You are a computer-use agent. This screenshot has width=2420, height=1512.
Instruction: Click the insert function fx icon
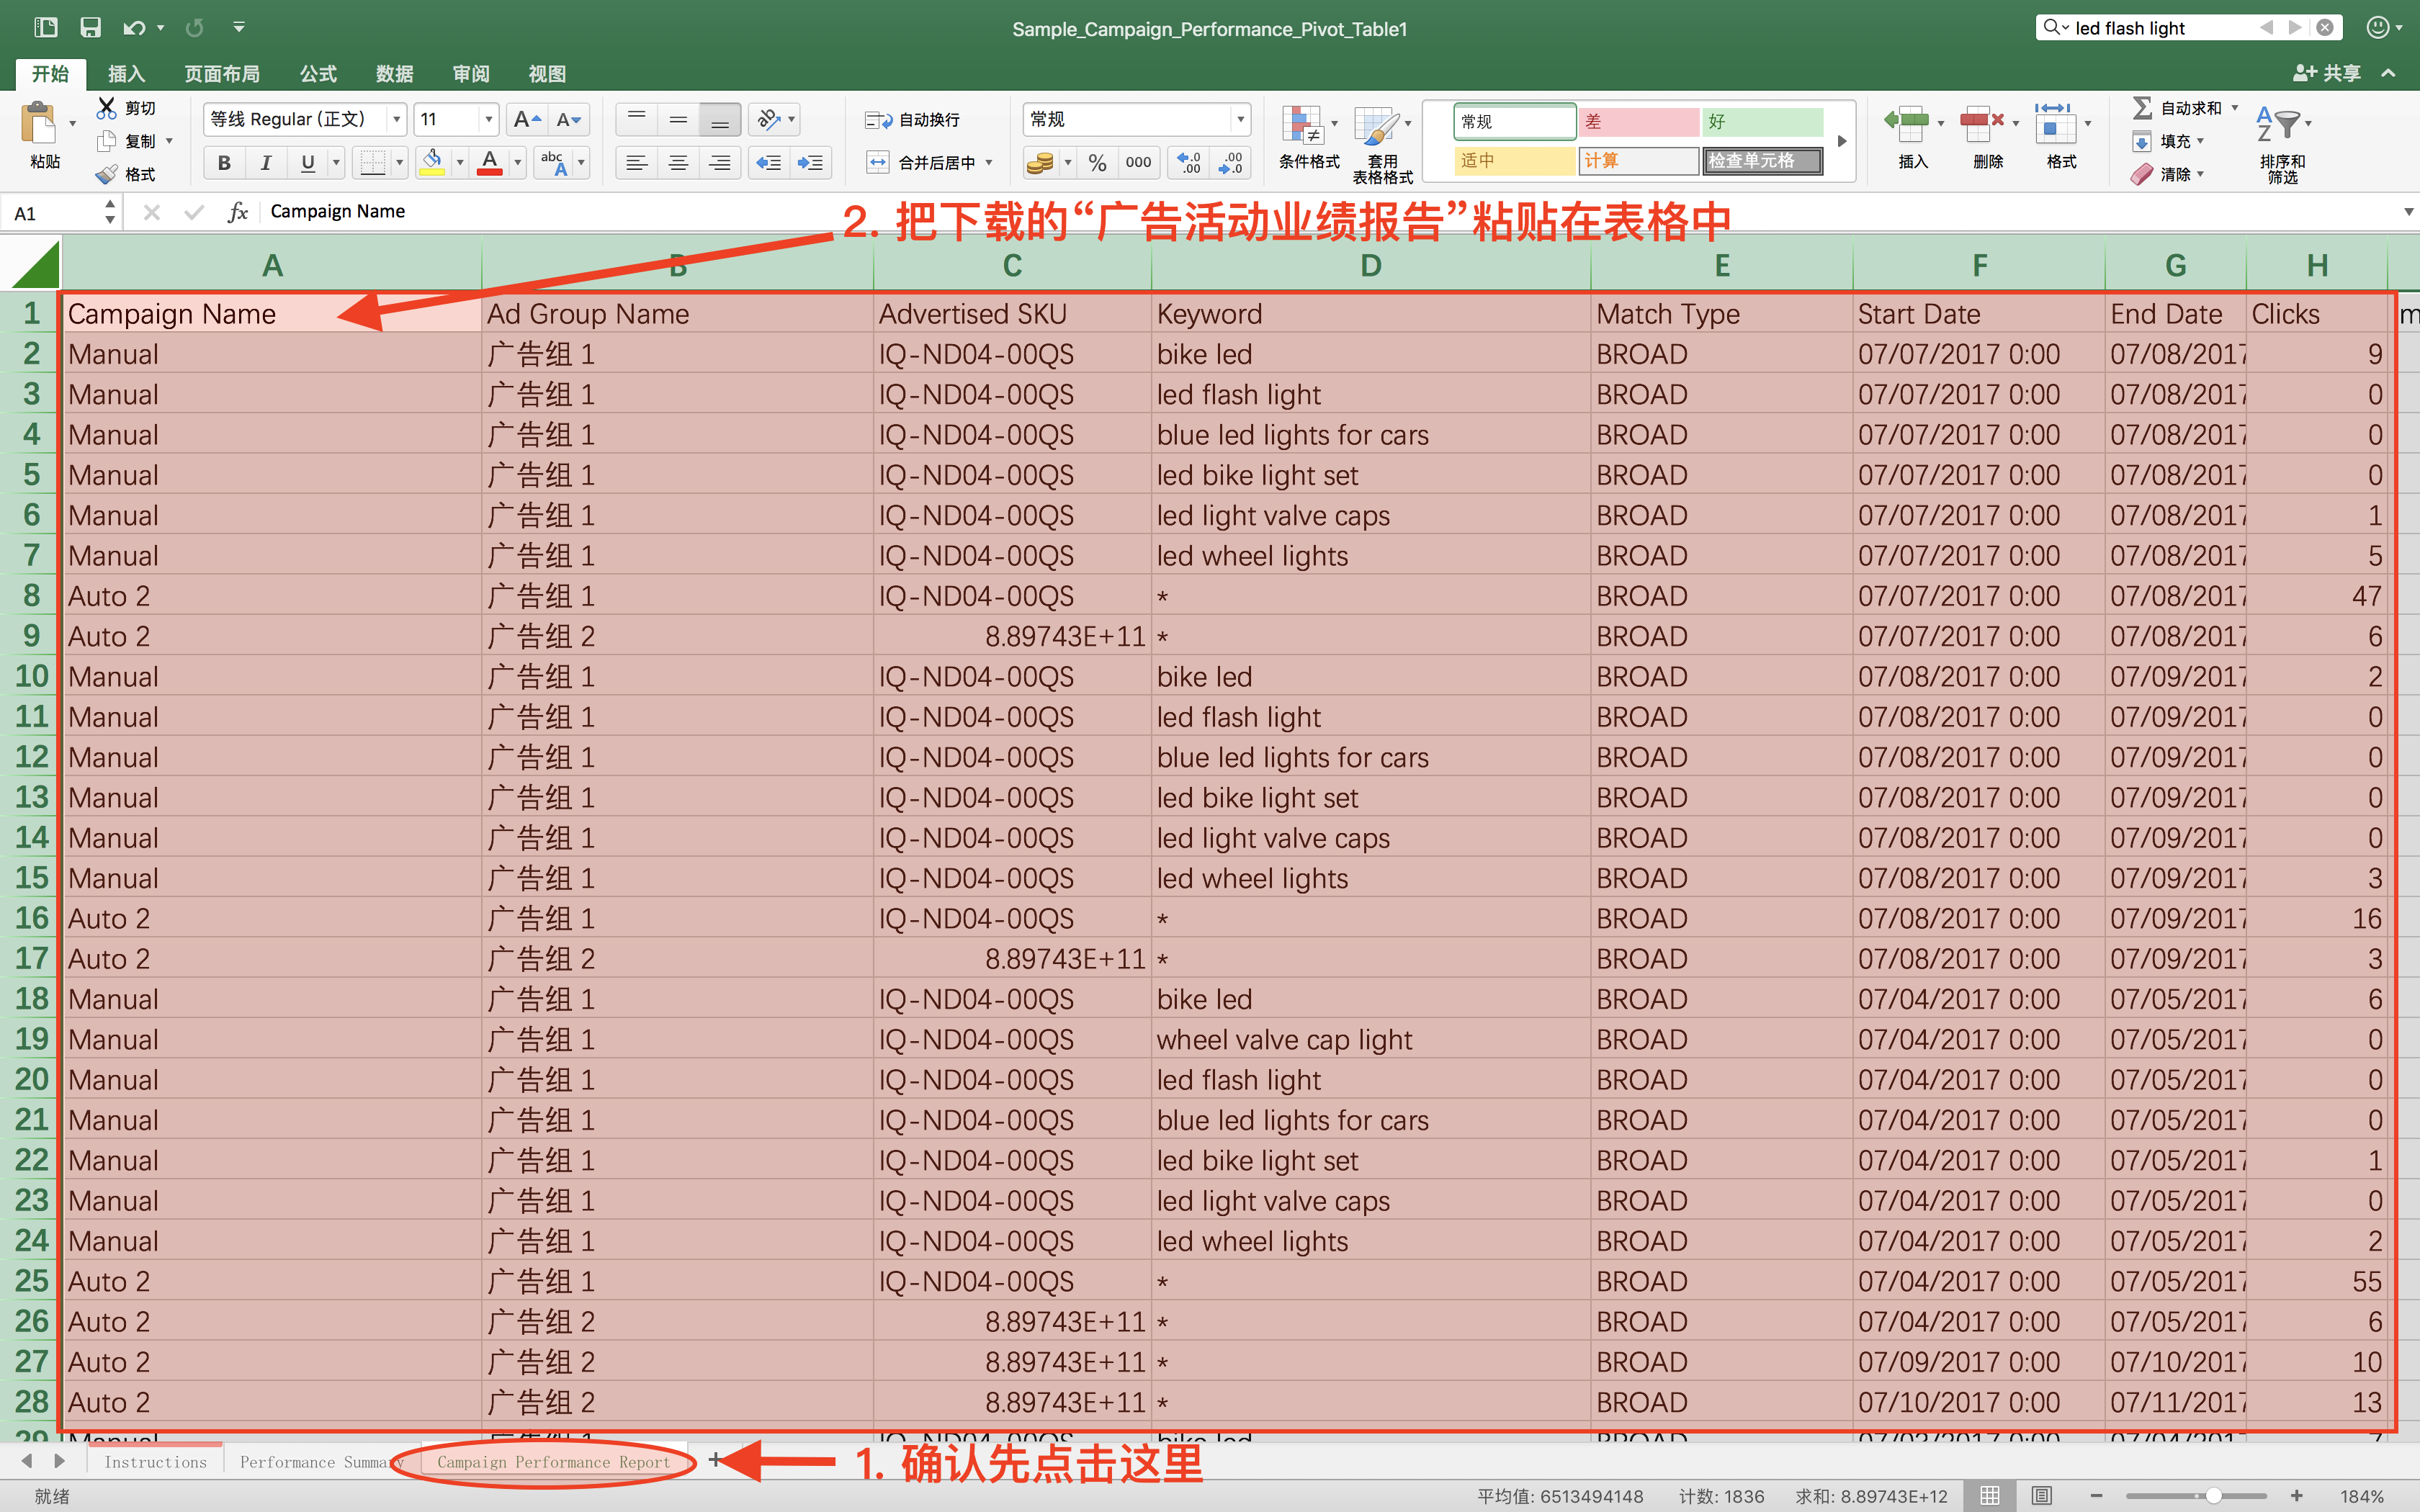coord(237,212)
